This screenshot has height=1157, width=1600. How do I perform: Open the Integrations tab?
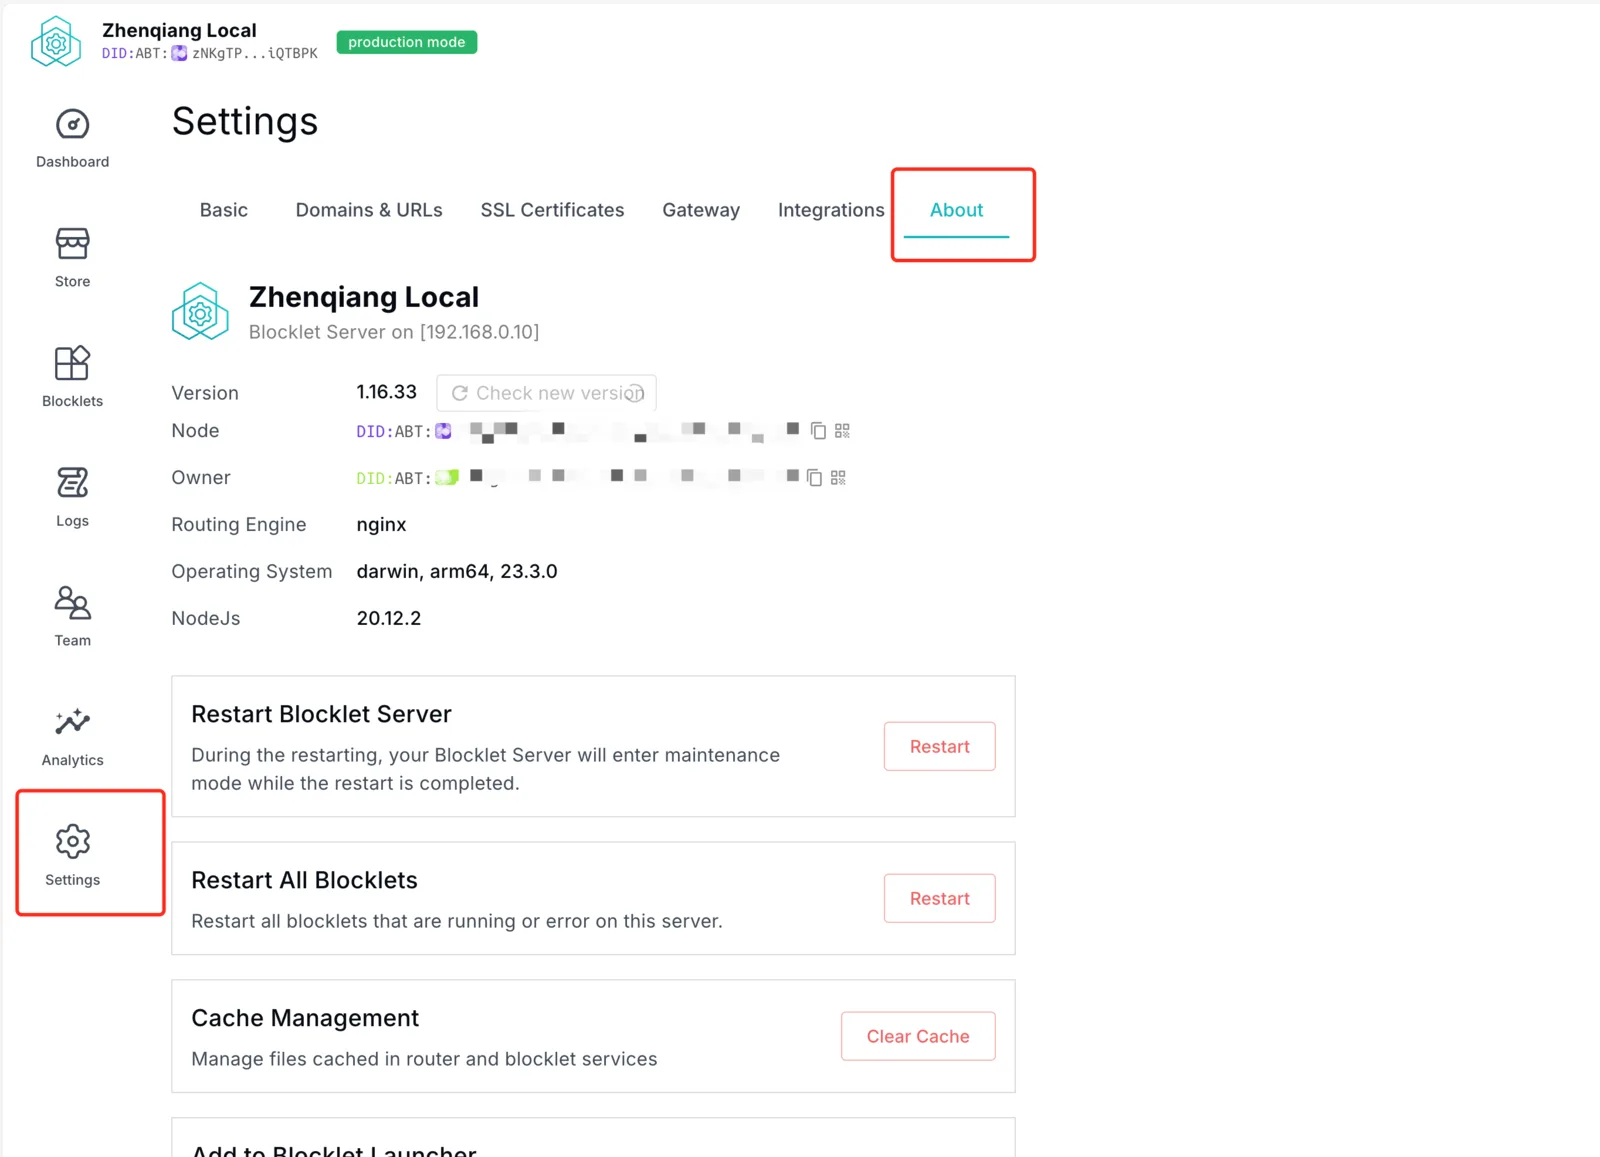click(x=831, y=210)
